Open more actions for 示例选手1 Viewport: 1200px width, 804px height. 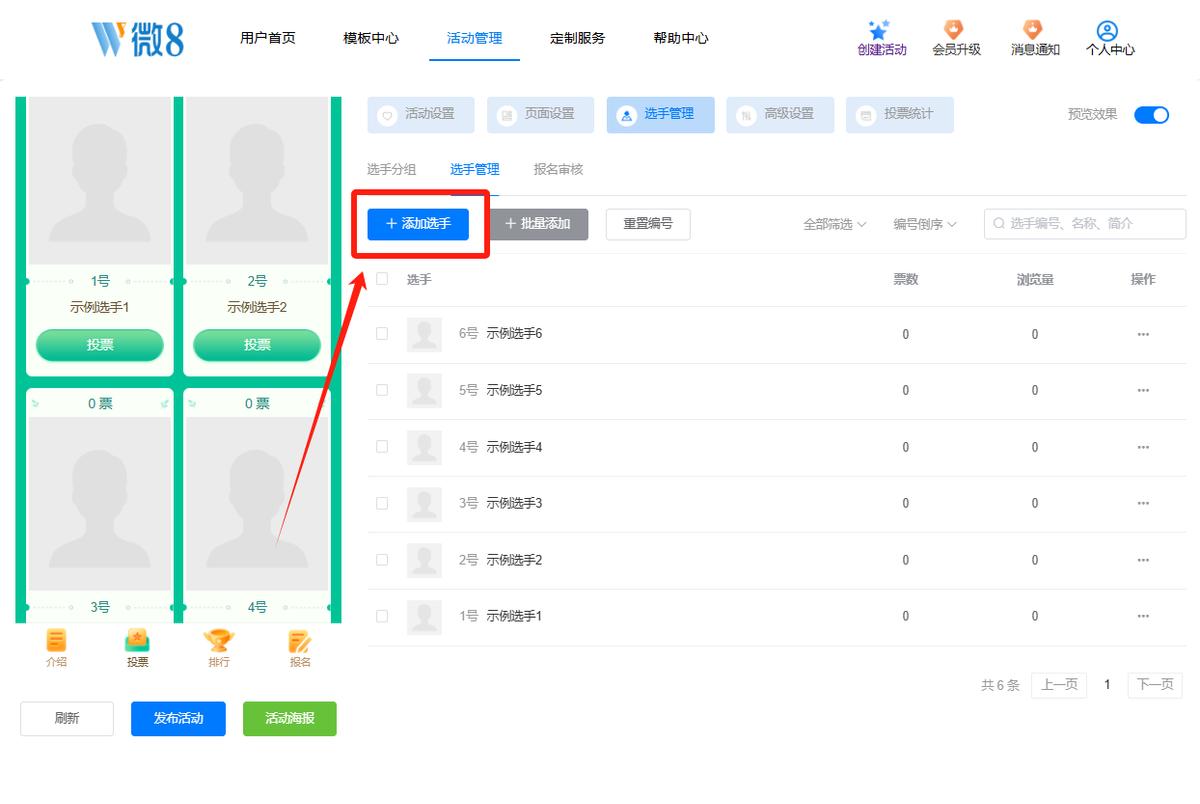point(1143,617)
